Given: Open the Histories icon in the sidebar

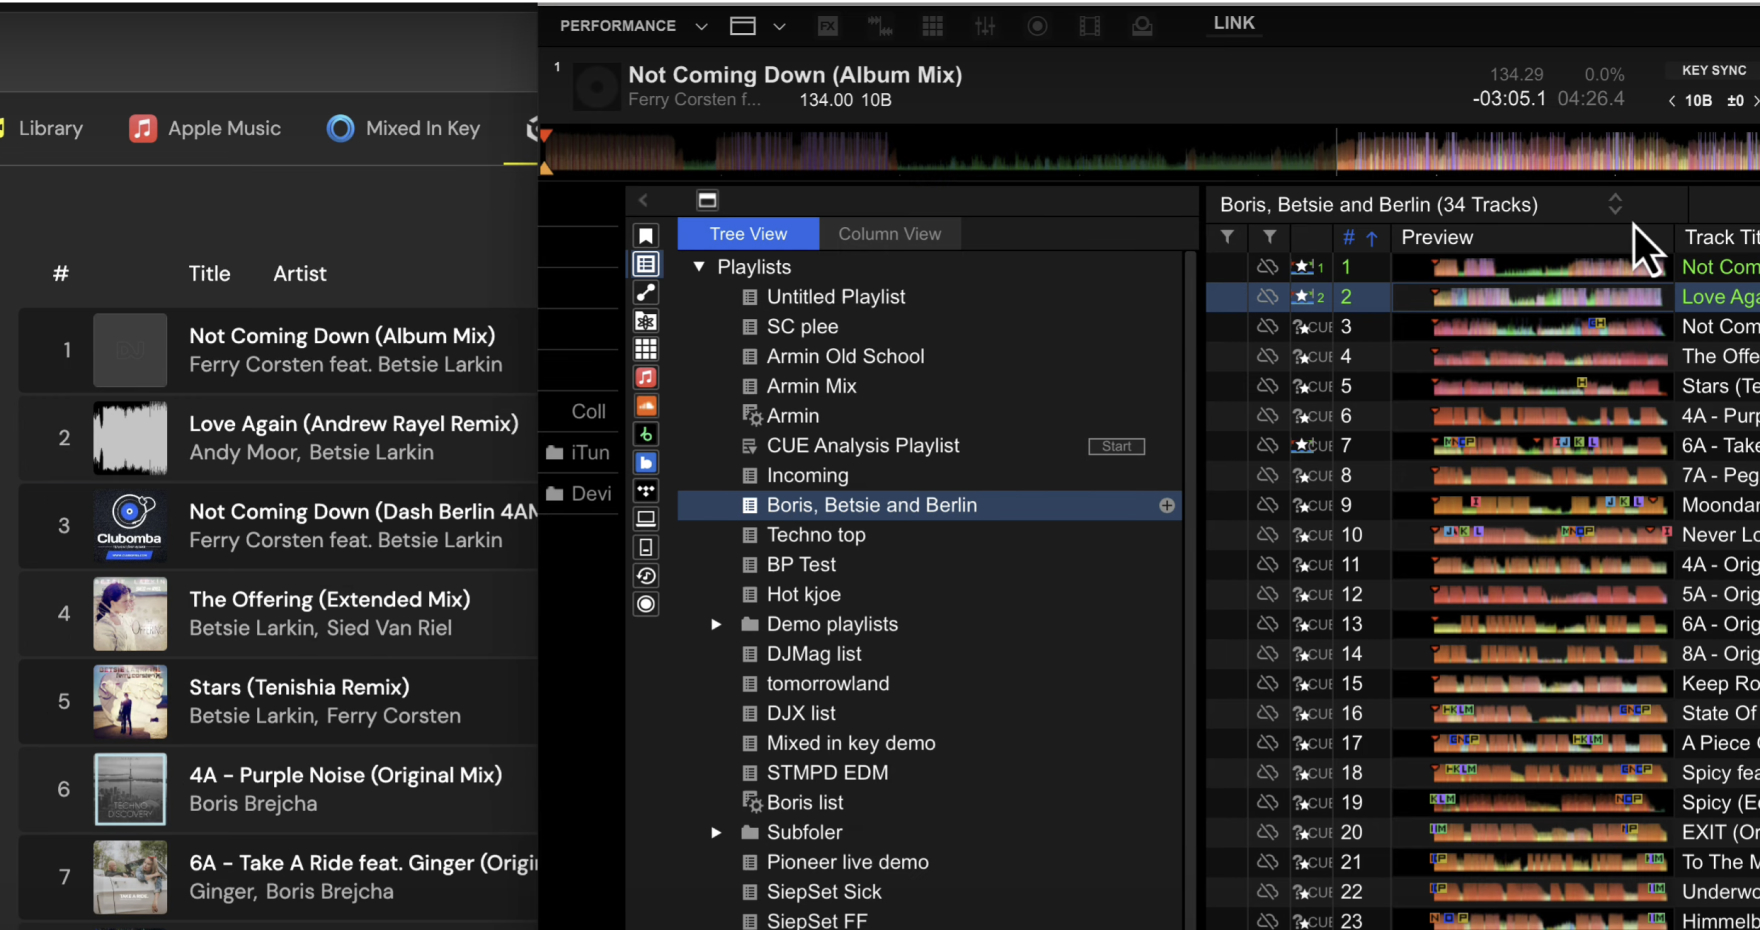Looking at the screenshot, I should pos(646,575).
